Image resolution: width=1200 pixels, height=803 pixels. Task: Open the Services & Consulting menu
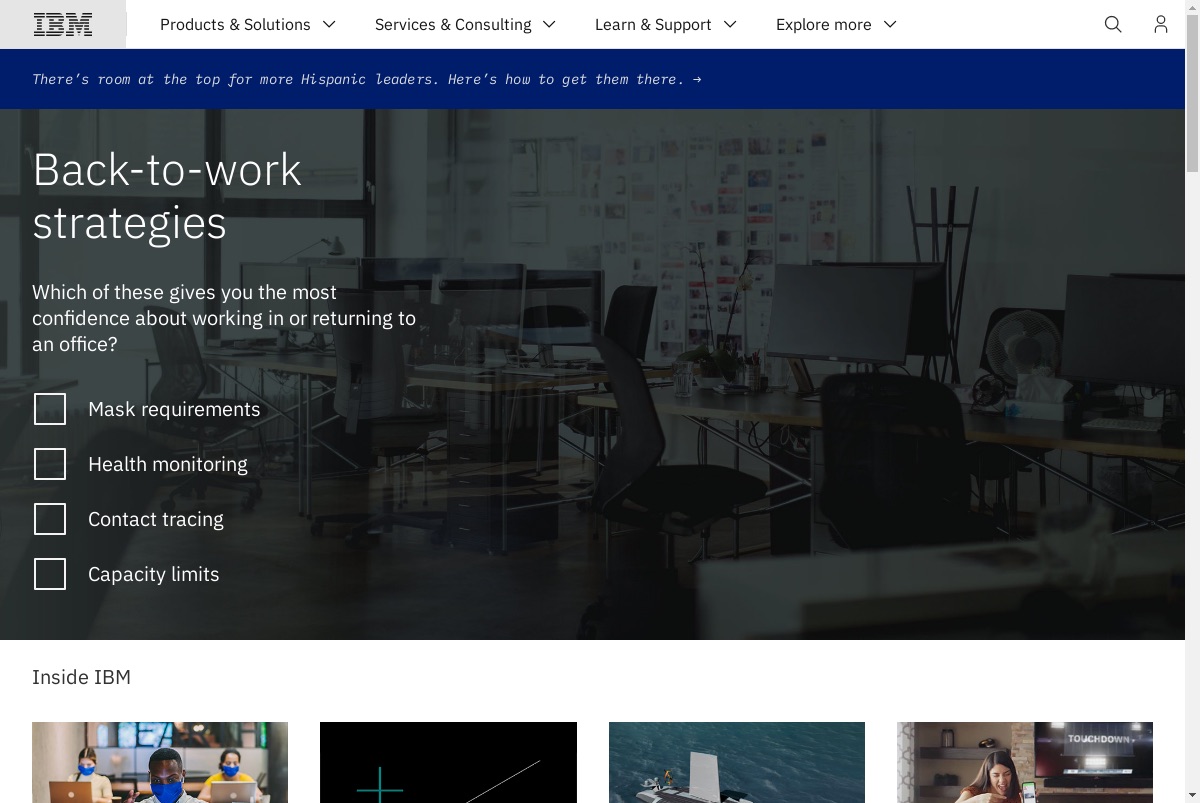click(465, 24)
